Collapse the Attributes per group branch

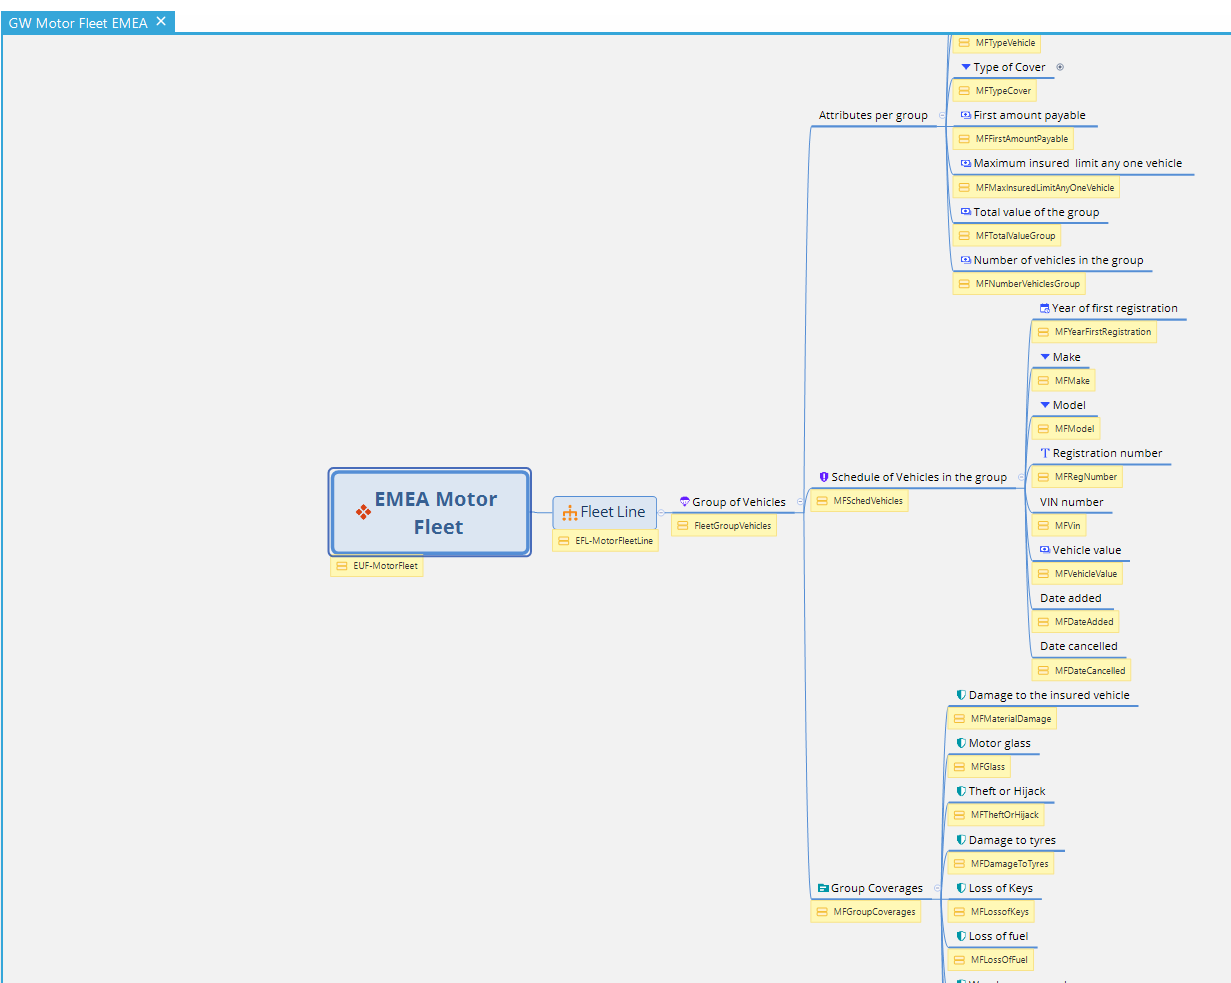[942, 115]
